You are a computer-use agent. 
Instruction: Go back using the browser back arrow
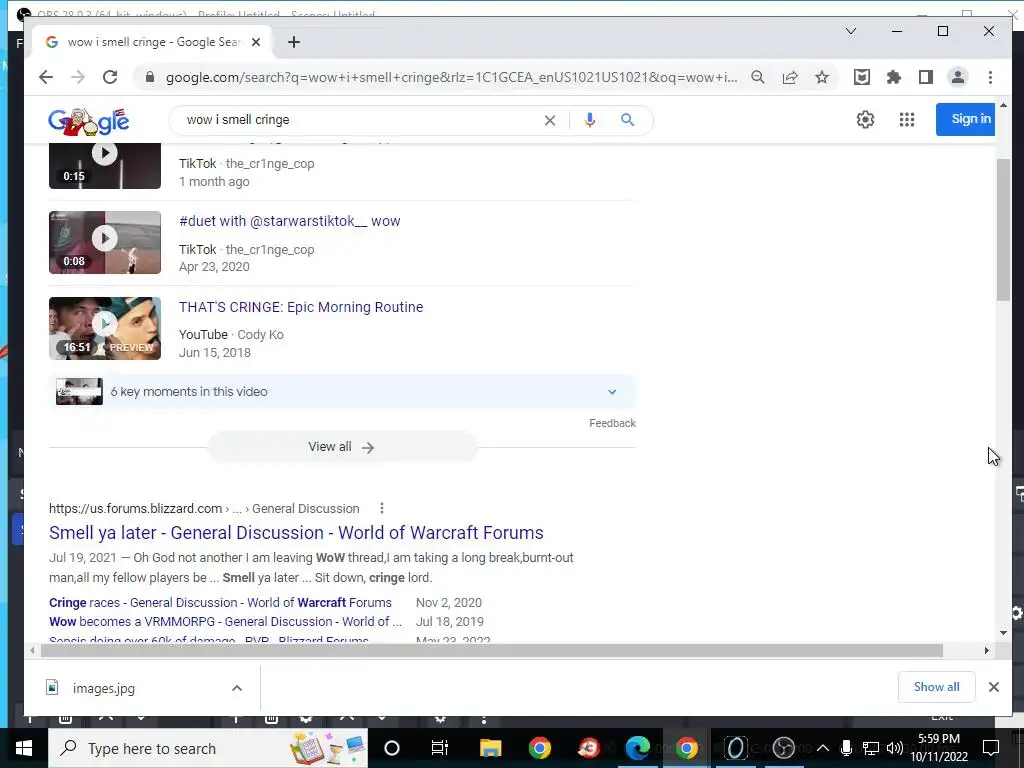click(45, 77)
